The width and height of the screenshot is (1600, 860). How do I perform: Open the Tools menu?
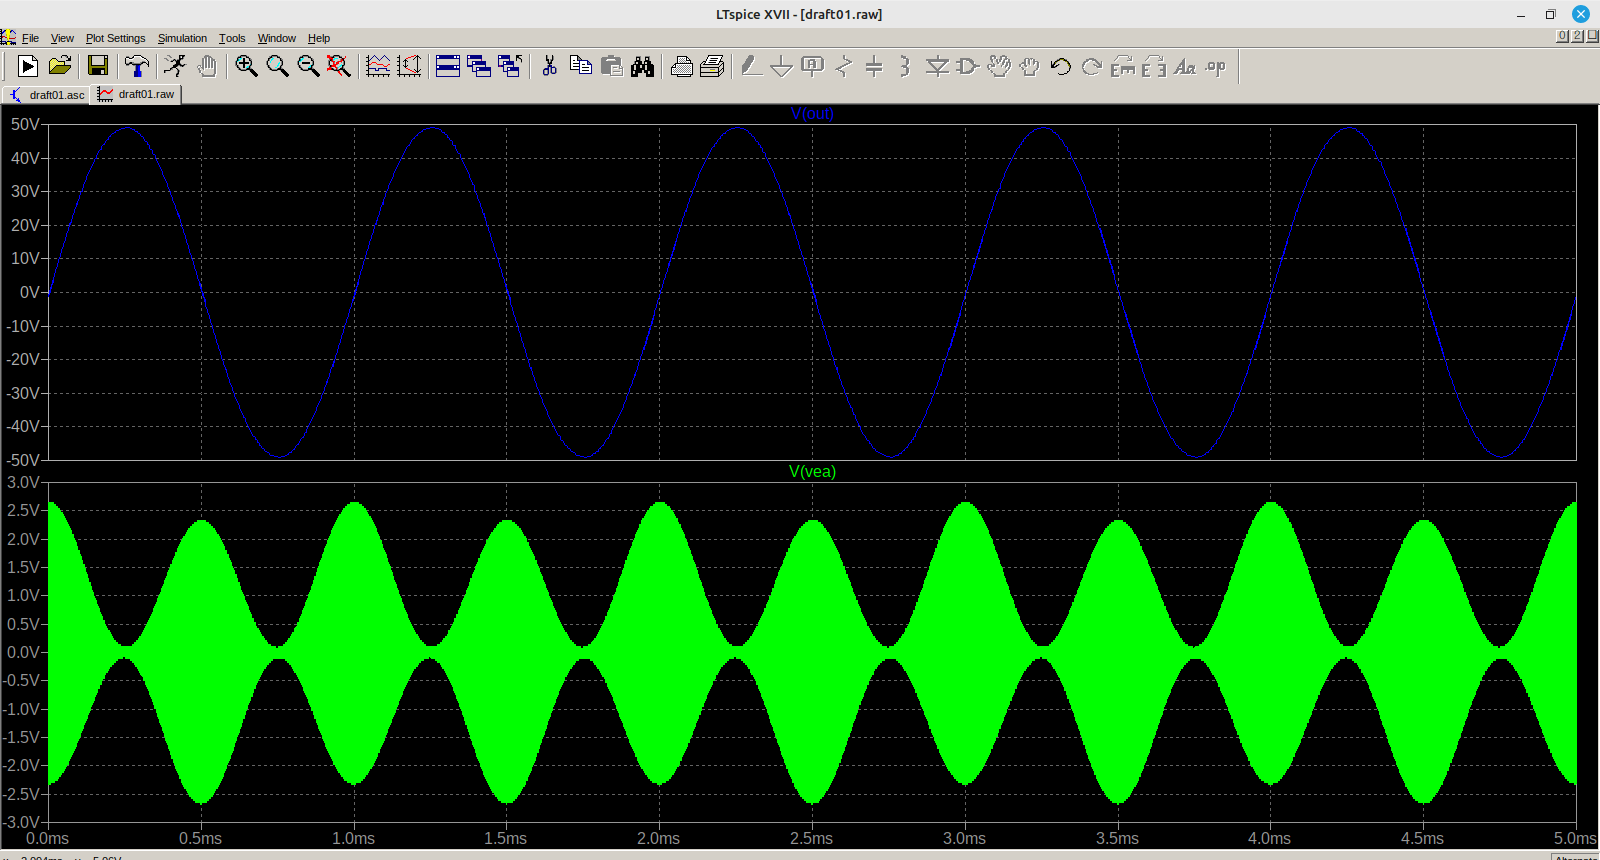point(232,38)
